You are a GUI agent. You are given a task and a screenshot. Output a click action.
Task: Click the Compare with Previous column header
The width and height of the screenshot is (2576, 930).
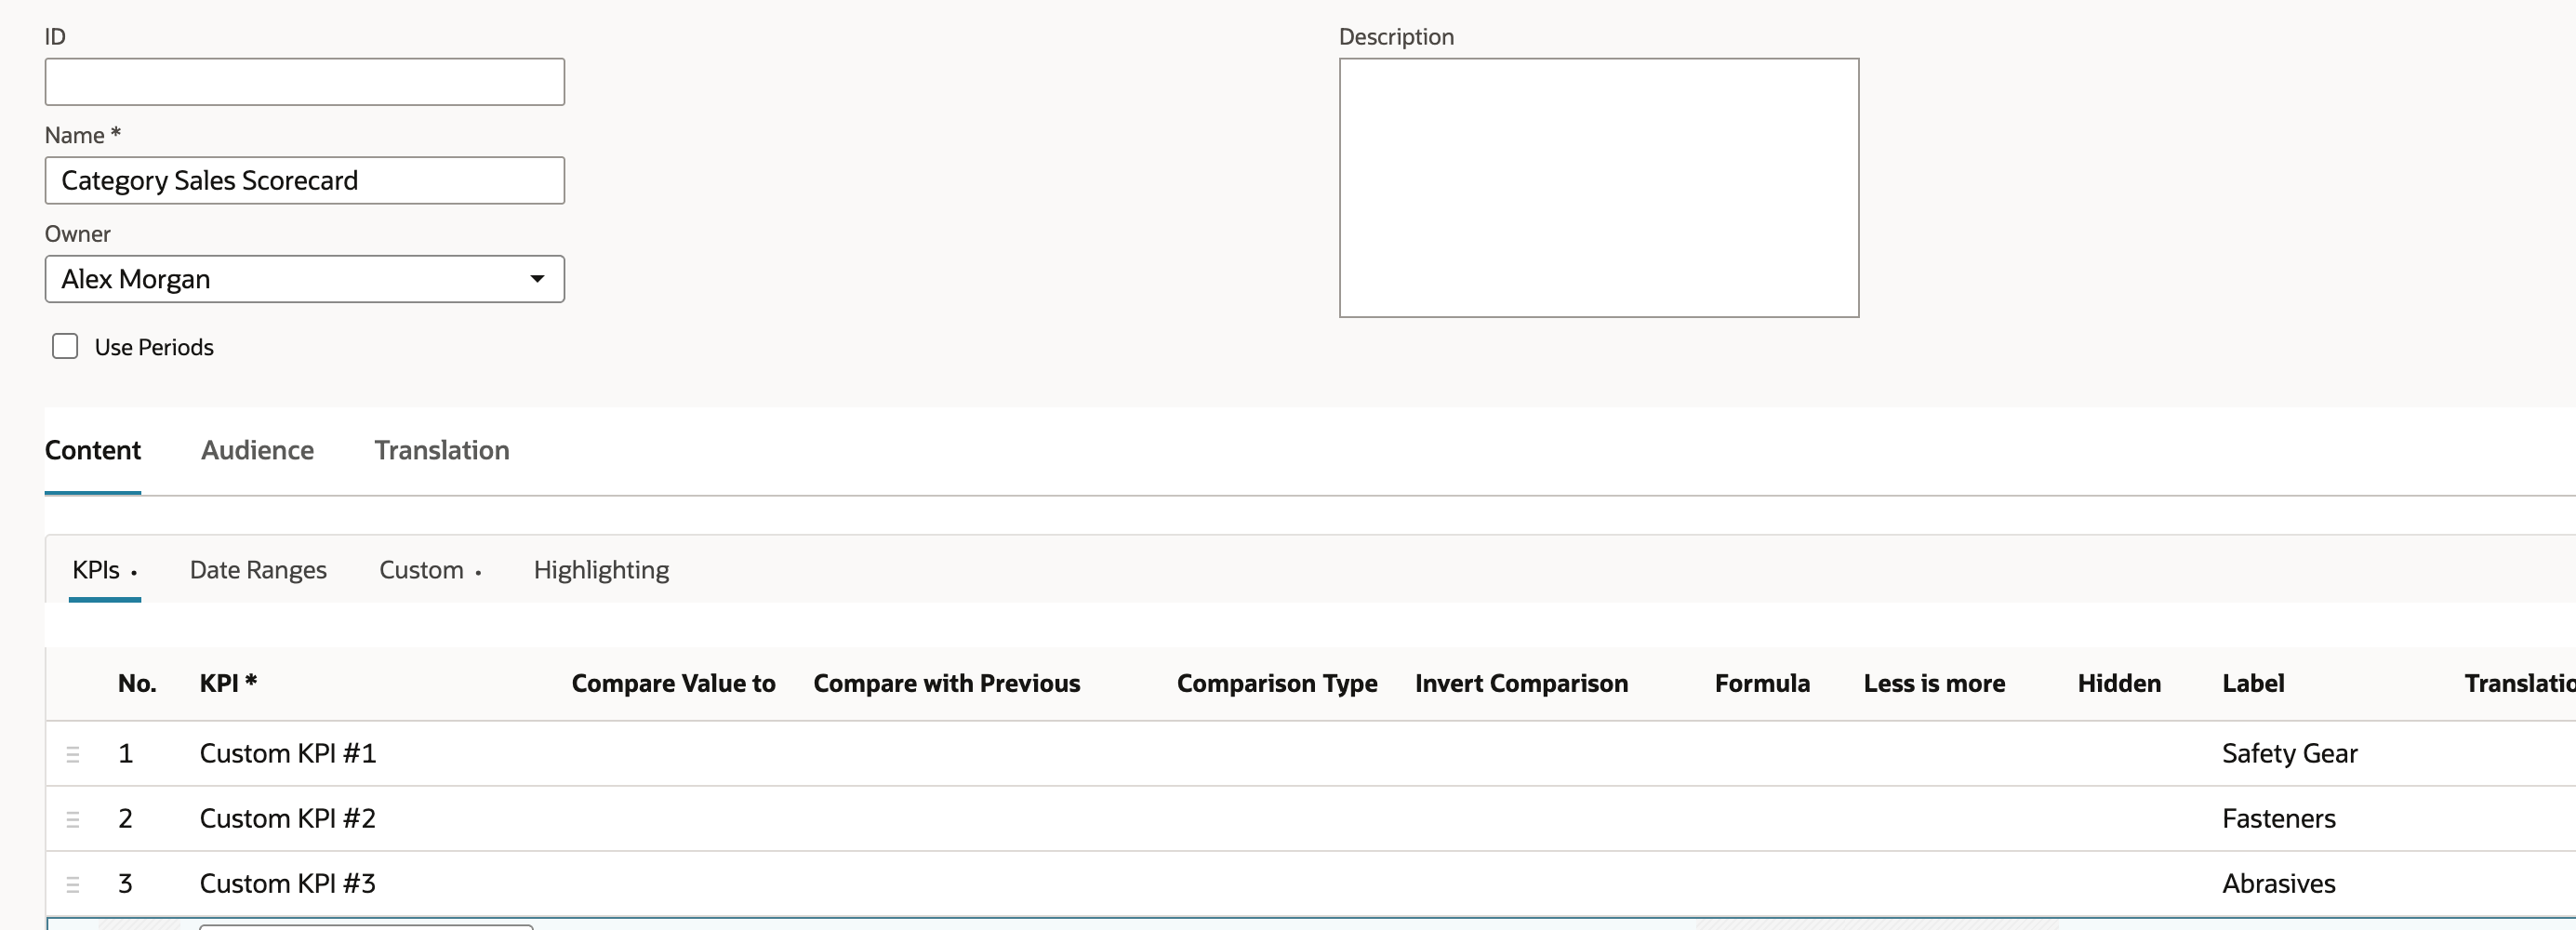click(946, 683)
